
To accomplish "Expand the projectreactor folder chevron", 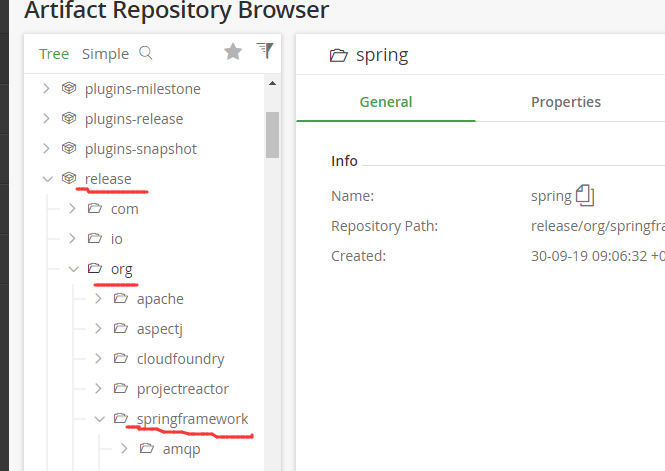I will [98, 388].
